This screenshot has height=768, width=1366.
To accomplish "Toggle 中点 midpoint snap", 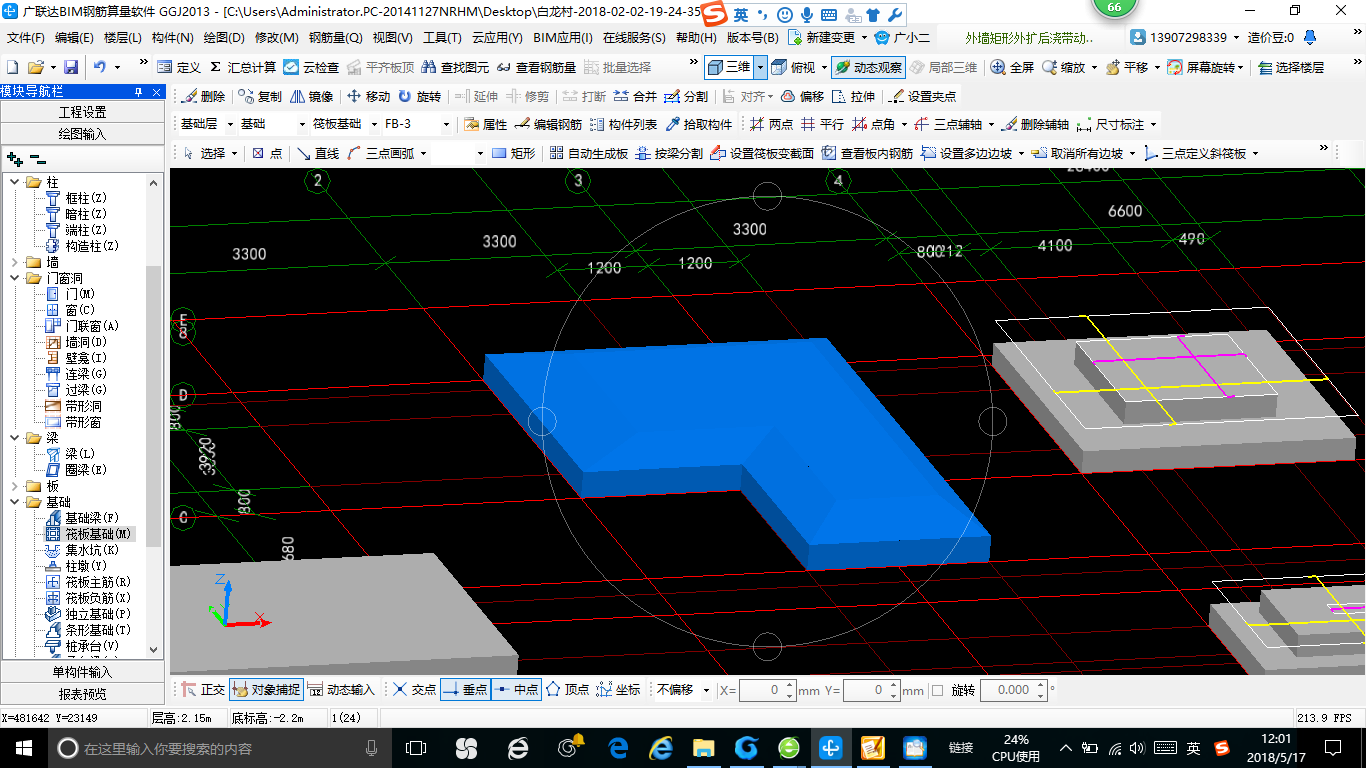I will (x=516, y=690).
